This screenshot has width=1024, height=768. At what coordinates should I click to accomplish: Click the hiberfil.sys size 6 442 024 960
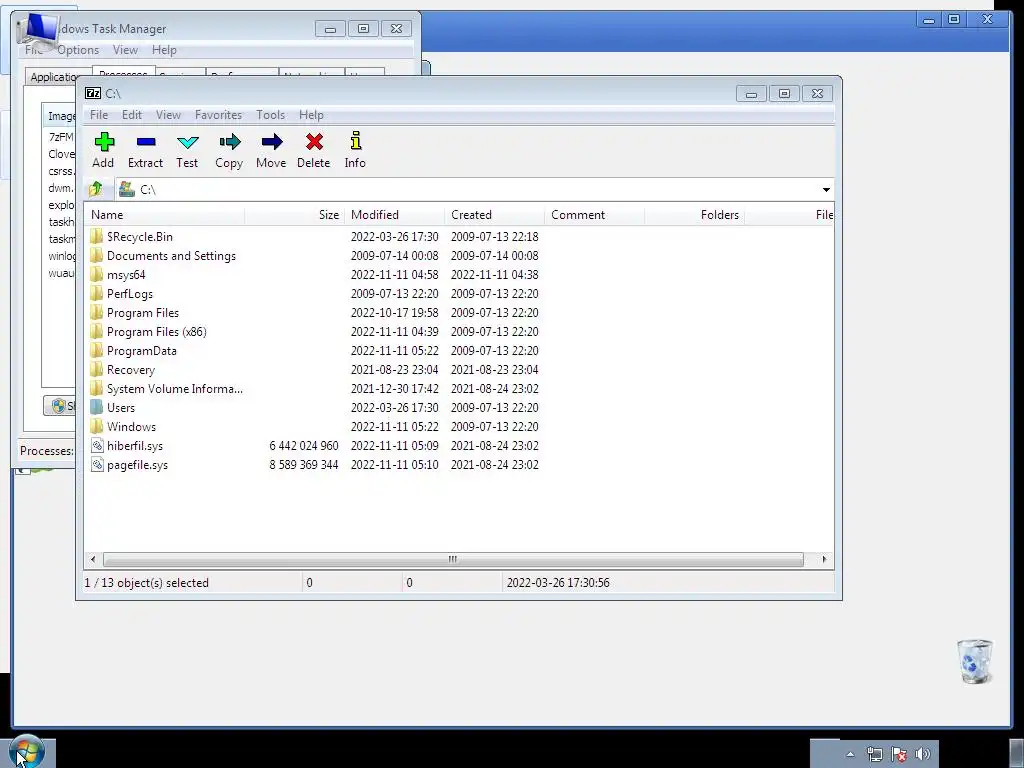pyautogui.click(x=304, y=445)
